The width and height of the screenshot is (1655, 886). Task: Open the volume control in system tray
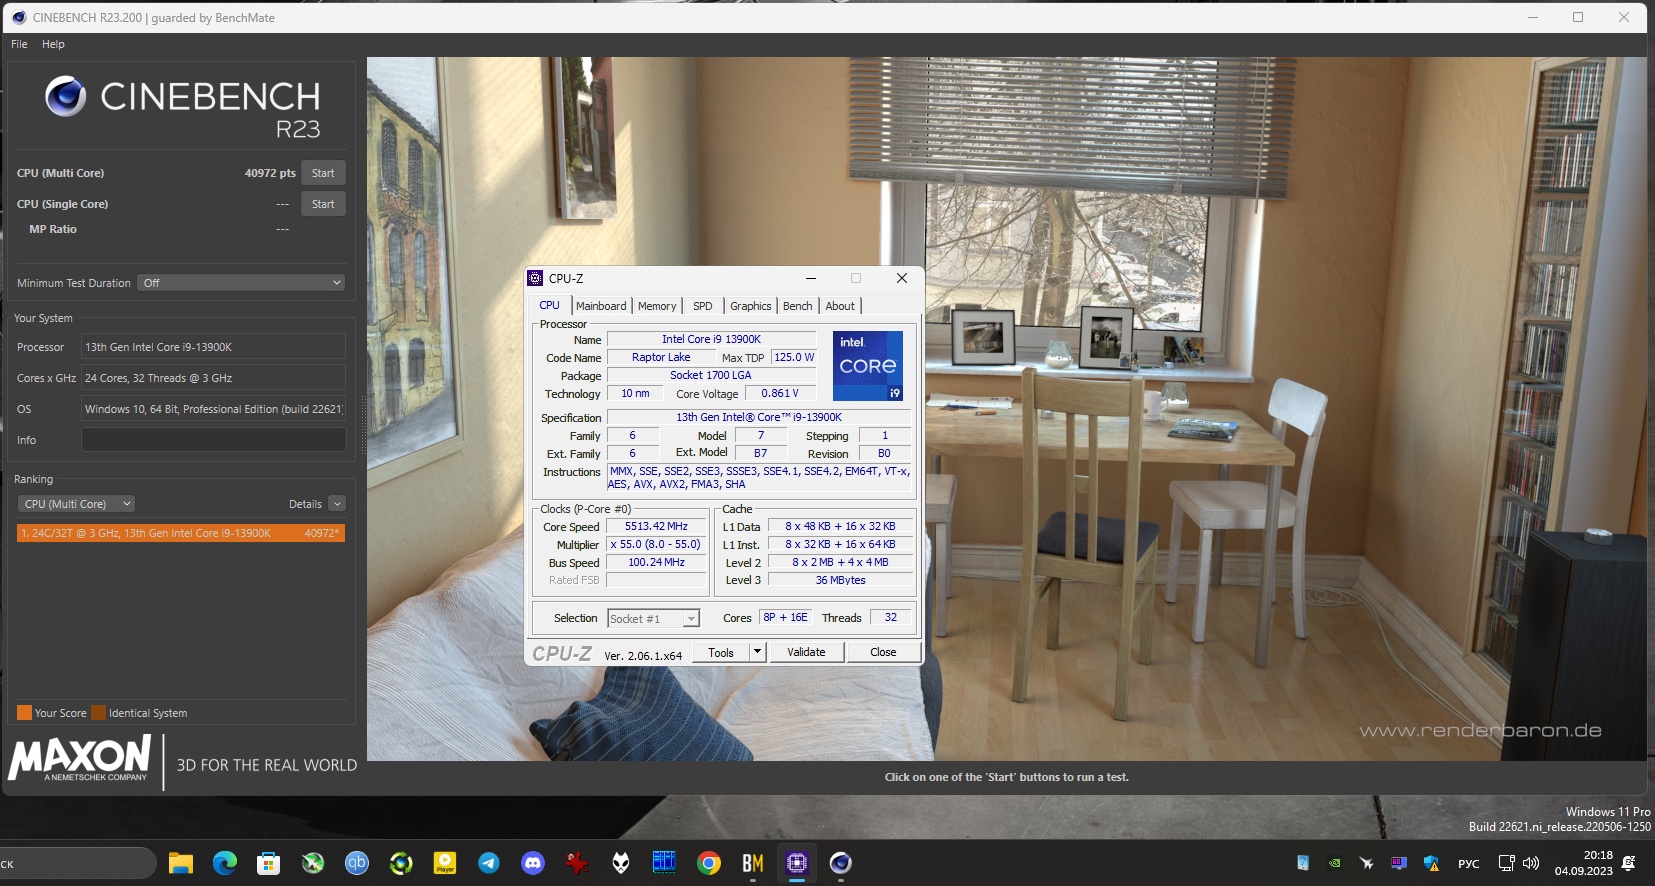click(x=1531, y=863)
